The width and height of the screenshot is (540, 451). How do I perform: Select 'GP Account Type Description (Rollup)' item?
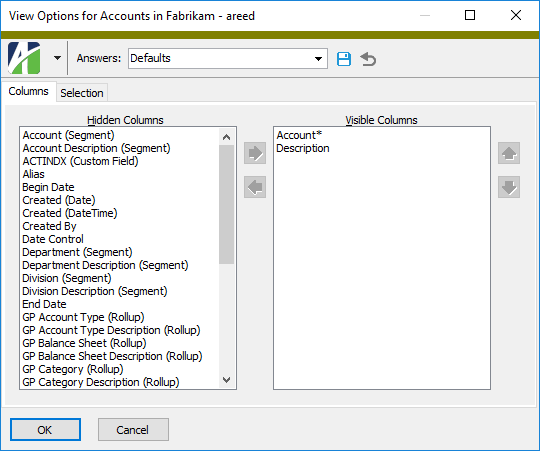tap(111, 330)
